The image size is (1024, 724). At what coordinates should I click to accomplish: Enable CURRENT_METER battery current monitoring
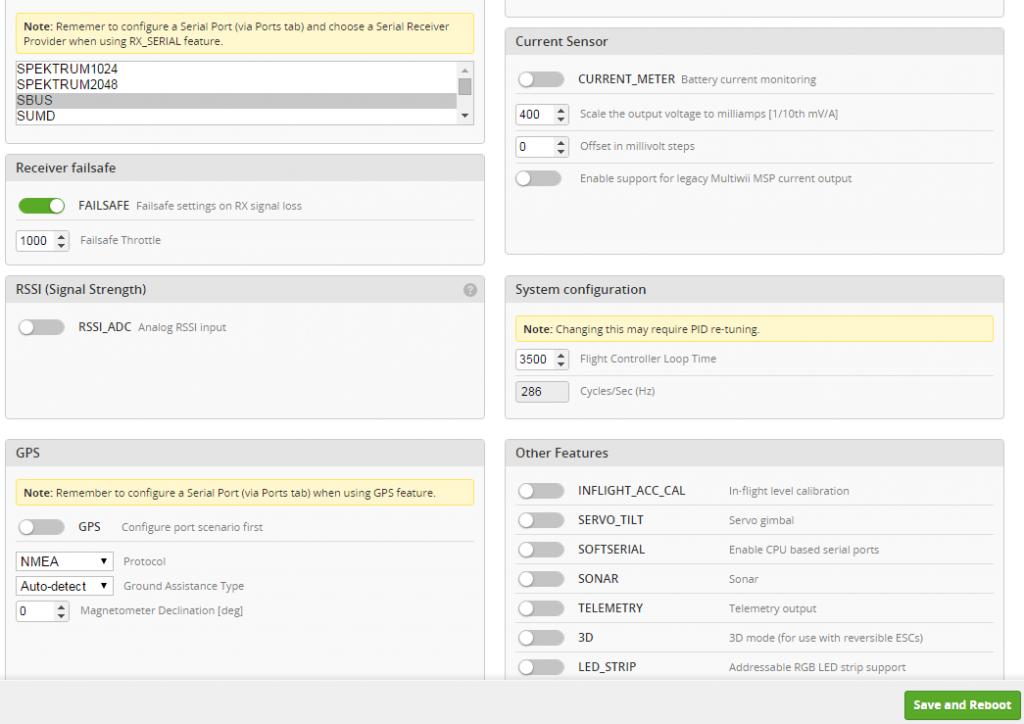pos(540,79)
